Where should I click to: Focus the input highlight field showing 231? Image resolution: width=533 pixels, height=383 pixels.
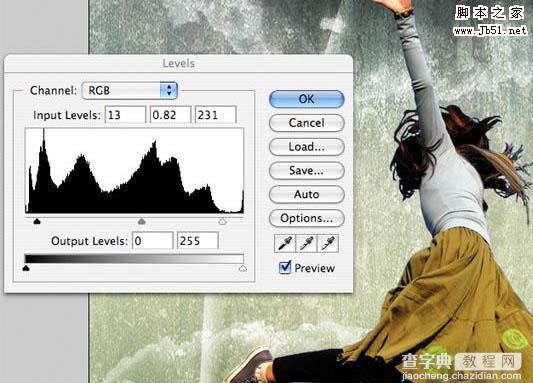pyautogui.click(x=216, y=115)
